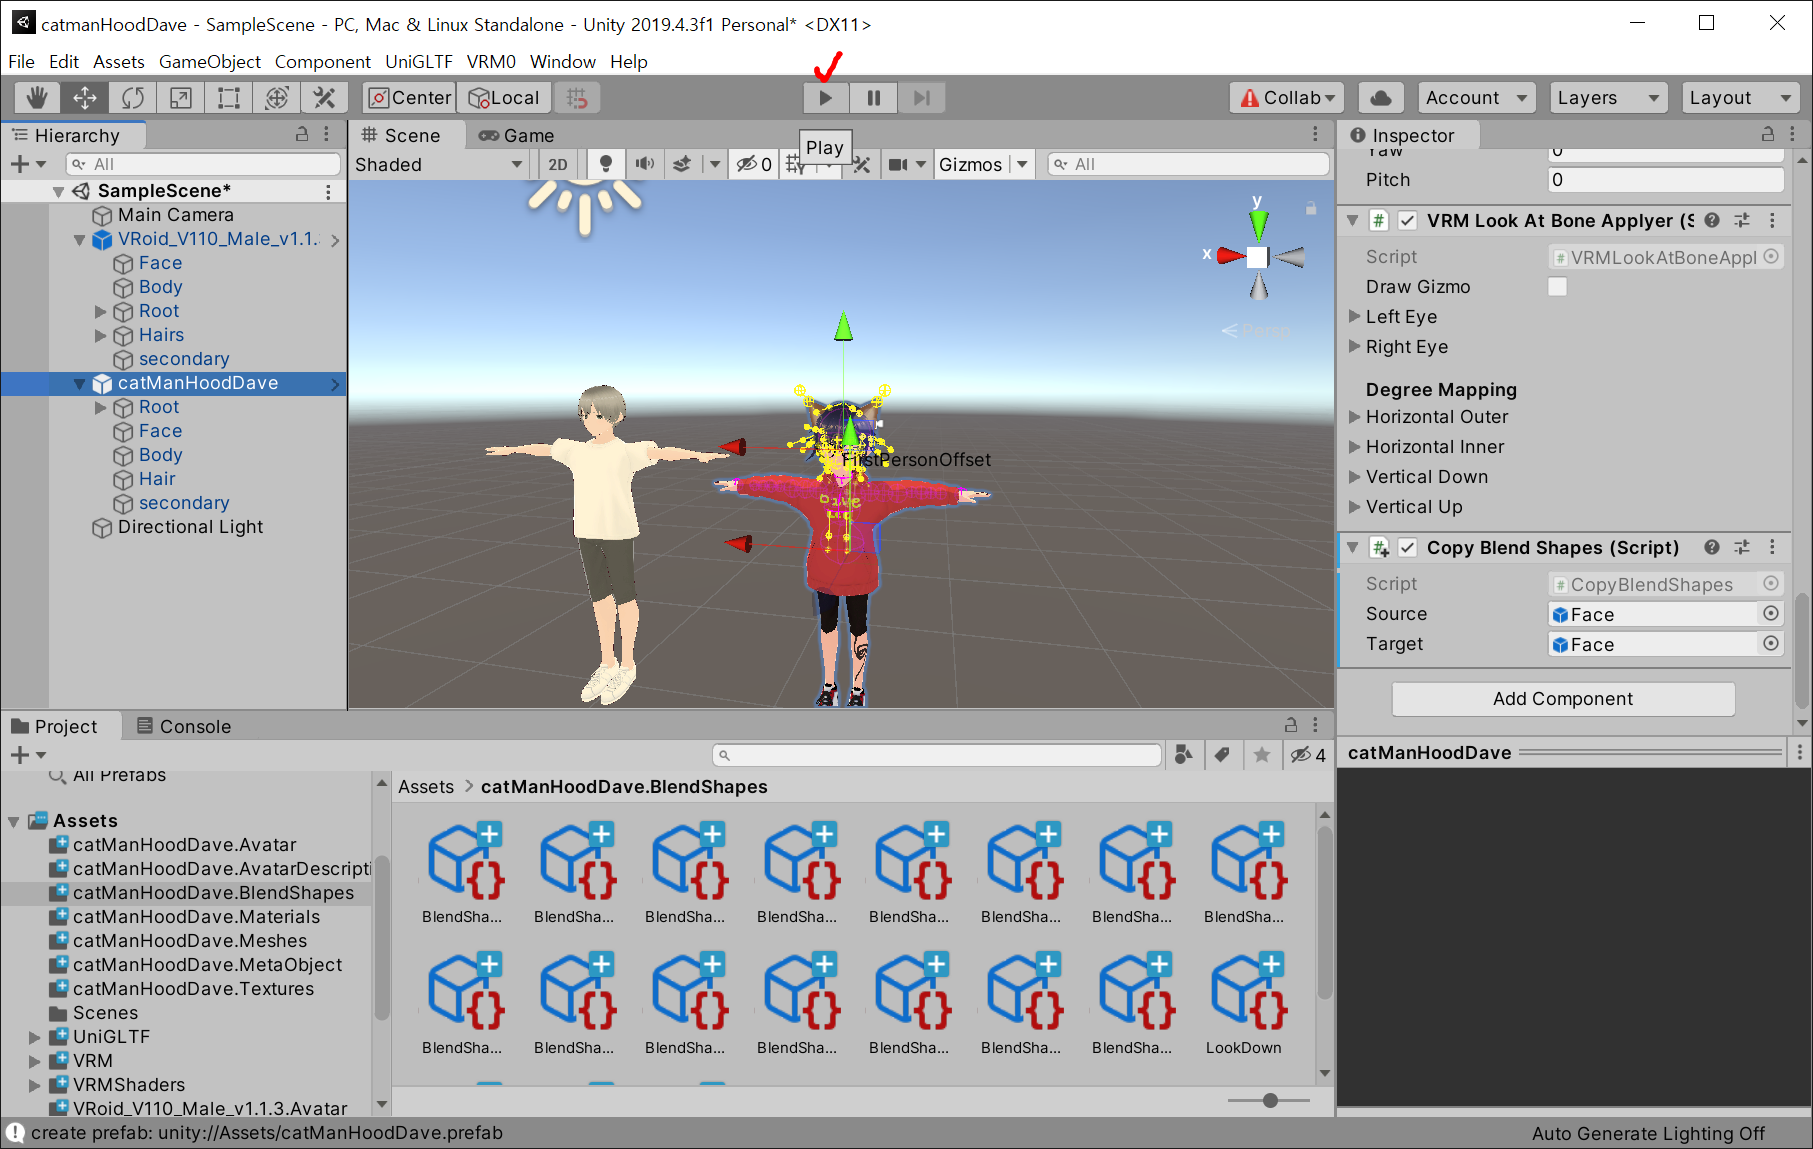
Task: Toggle the Local handle rotation button
Action: click(504, 97)
